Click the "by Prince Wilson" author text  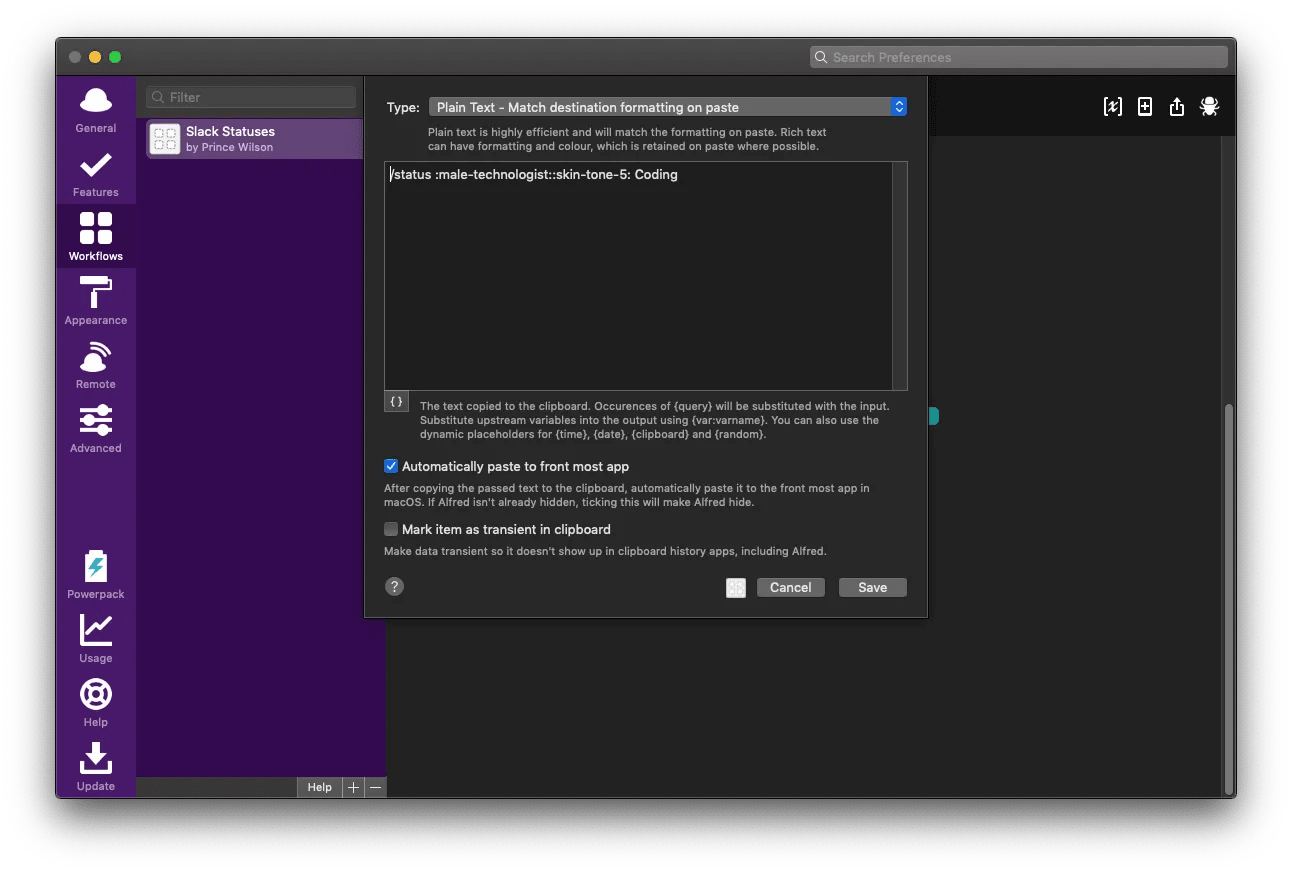pyautogui.click(x=229, y=148)
